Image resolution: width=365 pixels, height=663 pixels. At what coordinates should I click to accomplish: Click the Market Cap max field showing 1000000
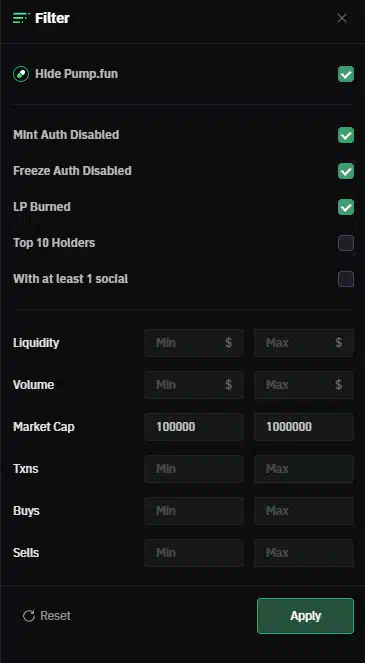tap(304, 427)
